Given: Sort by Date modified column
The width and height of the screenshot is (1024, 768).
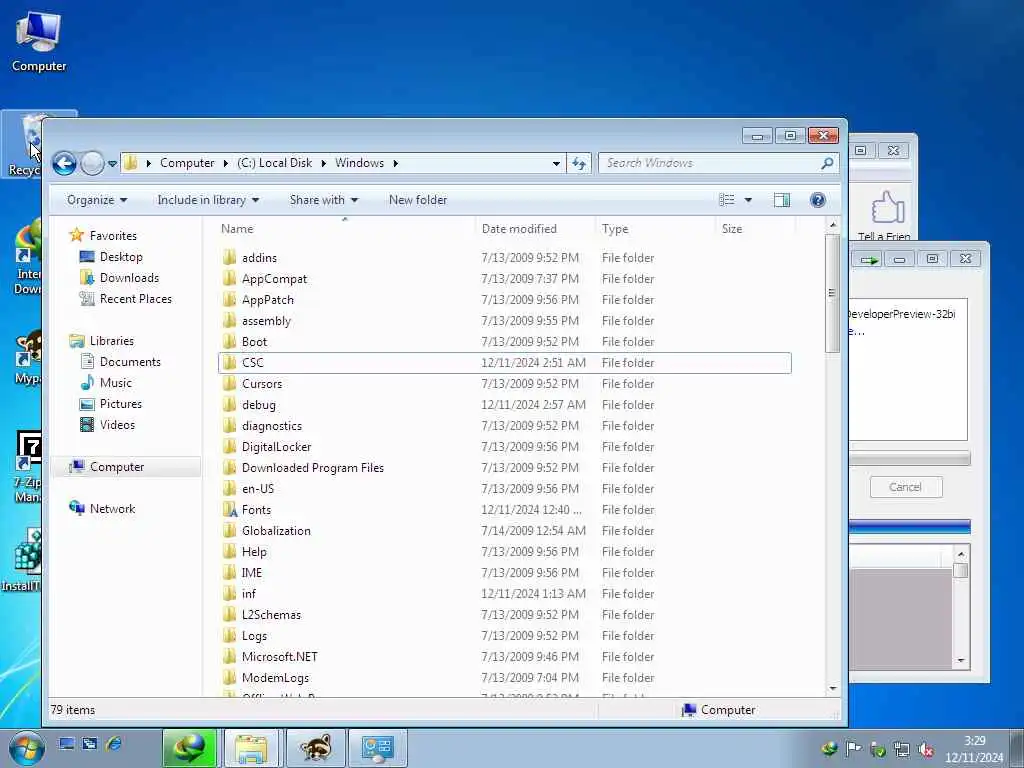Looking at the screenshot, I should 519,229.
